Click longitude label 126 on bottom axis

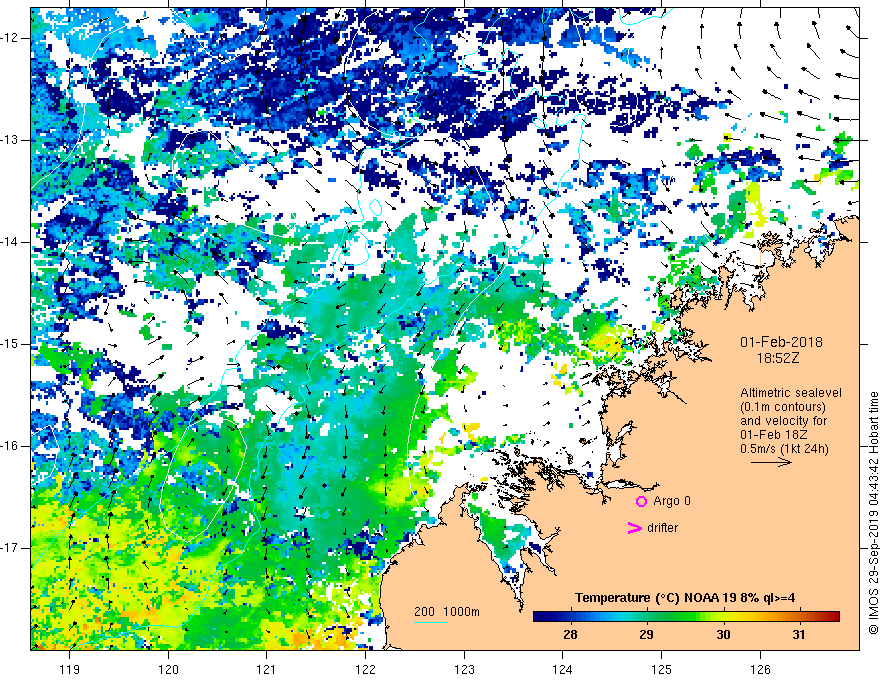760,669
